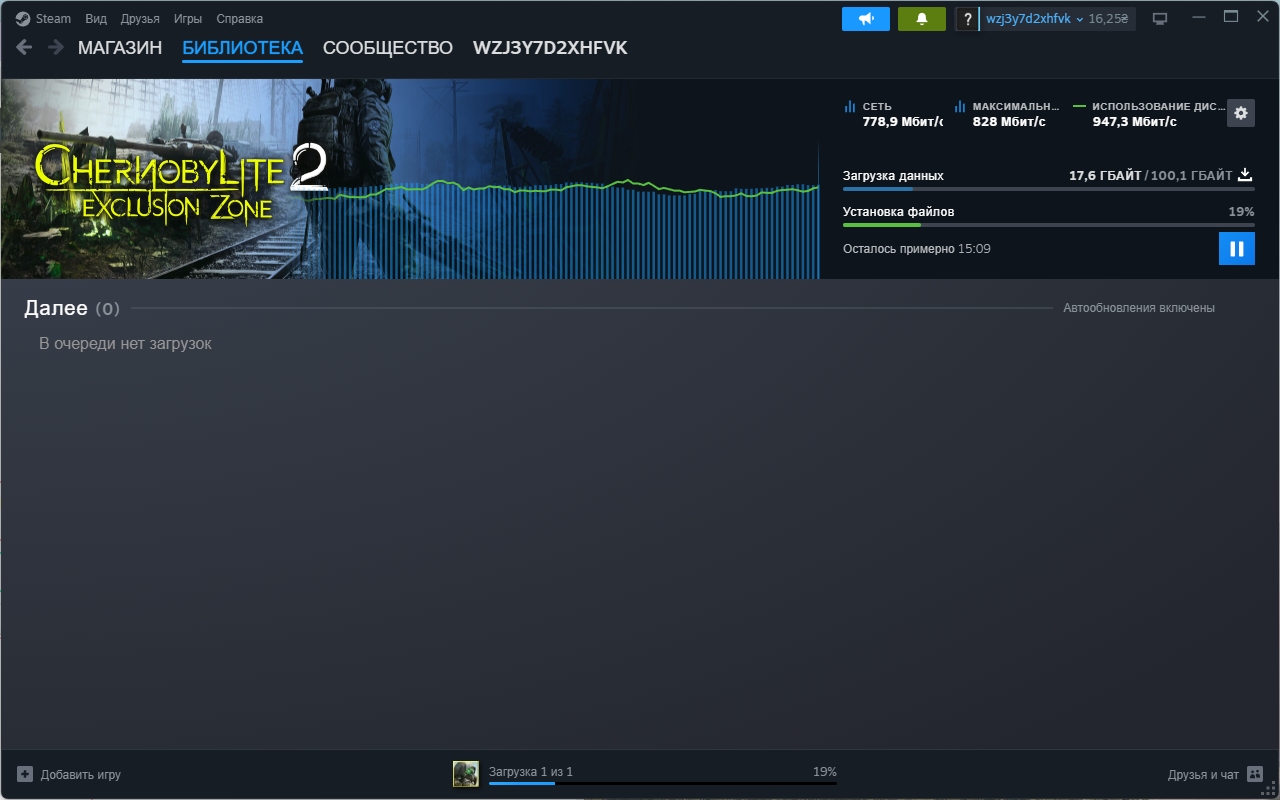Click the Далее (0) heading
The height and width of the screenshot is (800, 1280).
[x=72, y=308]
